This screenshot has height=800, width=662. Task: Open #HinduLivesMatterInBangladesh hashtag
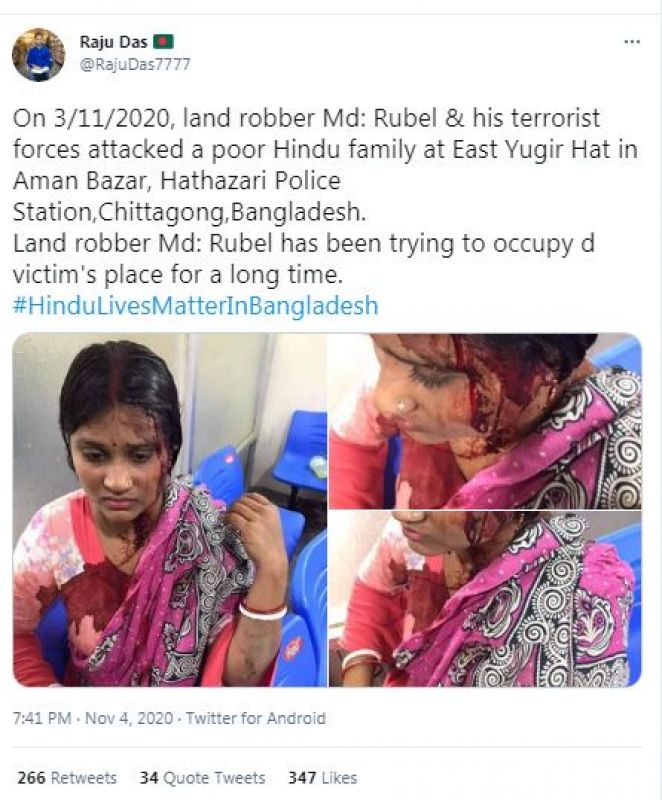[195, 306]
